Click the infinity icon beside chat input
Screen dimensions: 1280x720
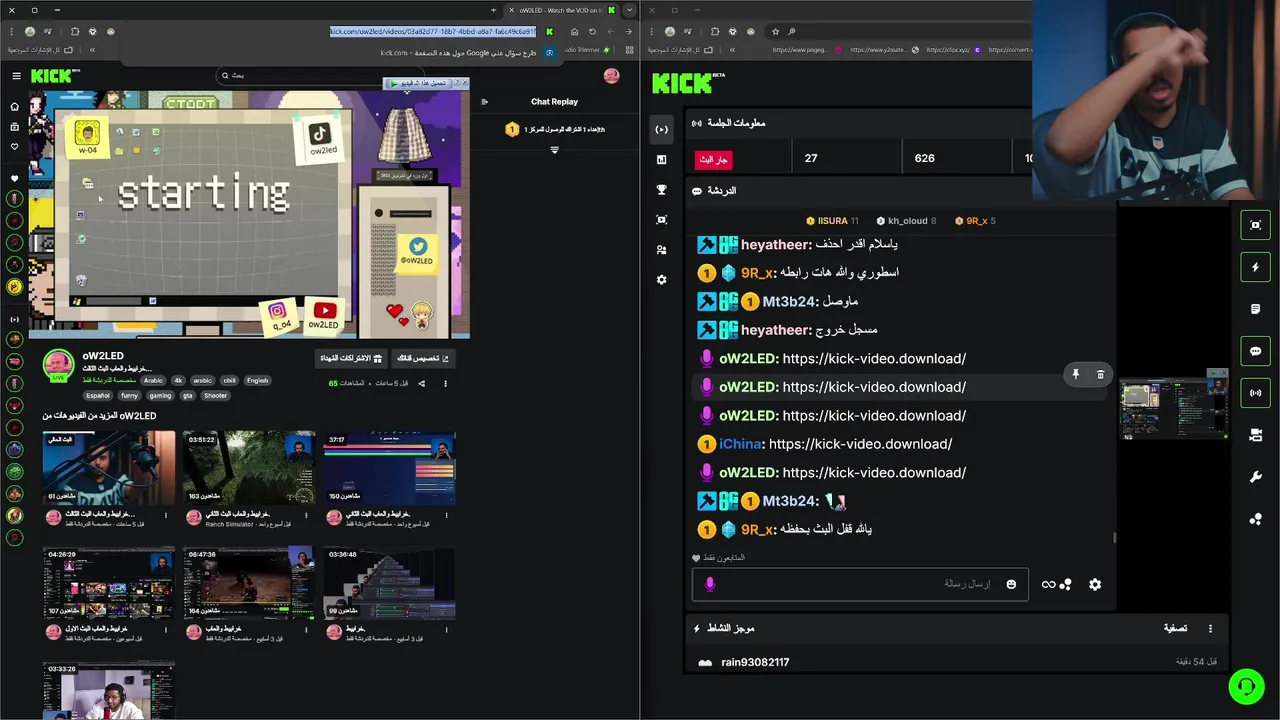[x=1048, y=584]
